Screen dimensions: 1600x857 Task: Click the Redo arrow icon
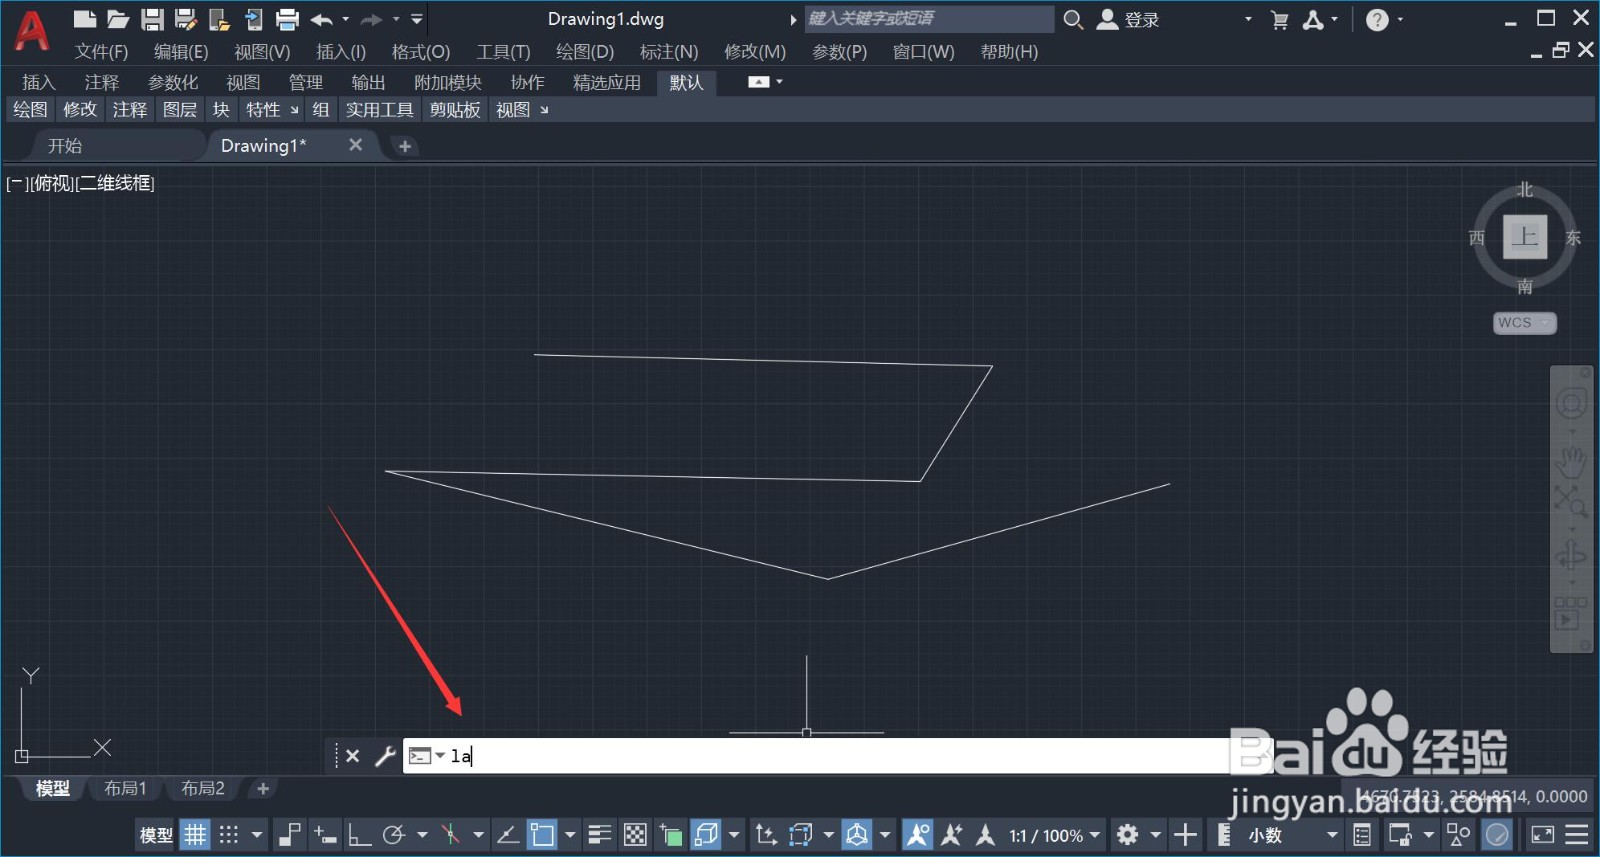[371, 19]
